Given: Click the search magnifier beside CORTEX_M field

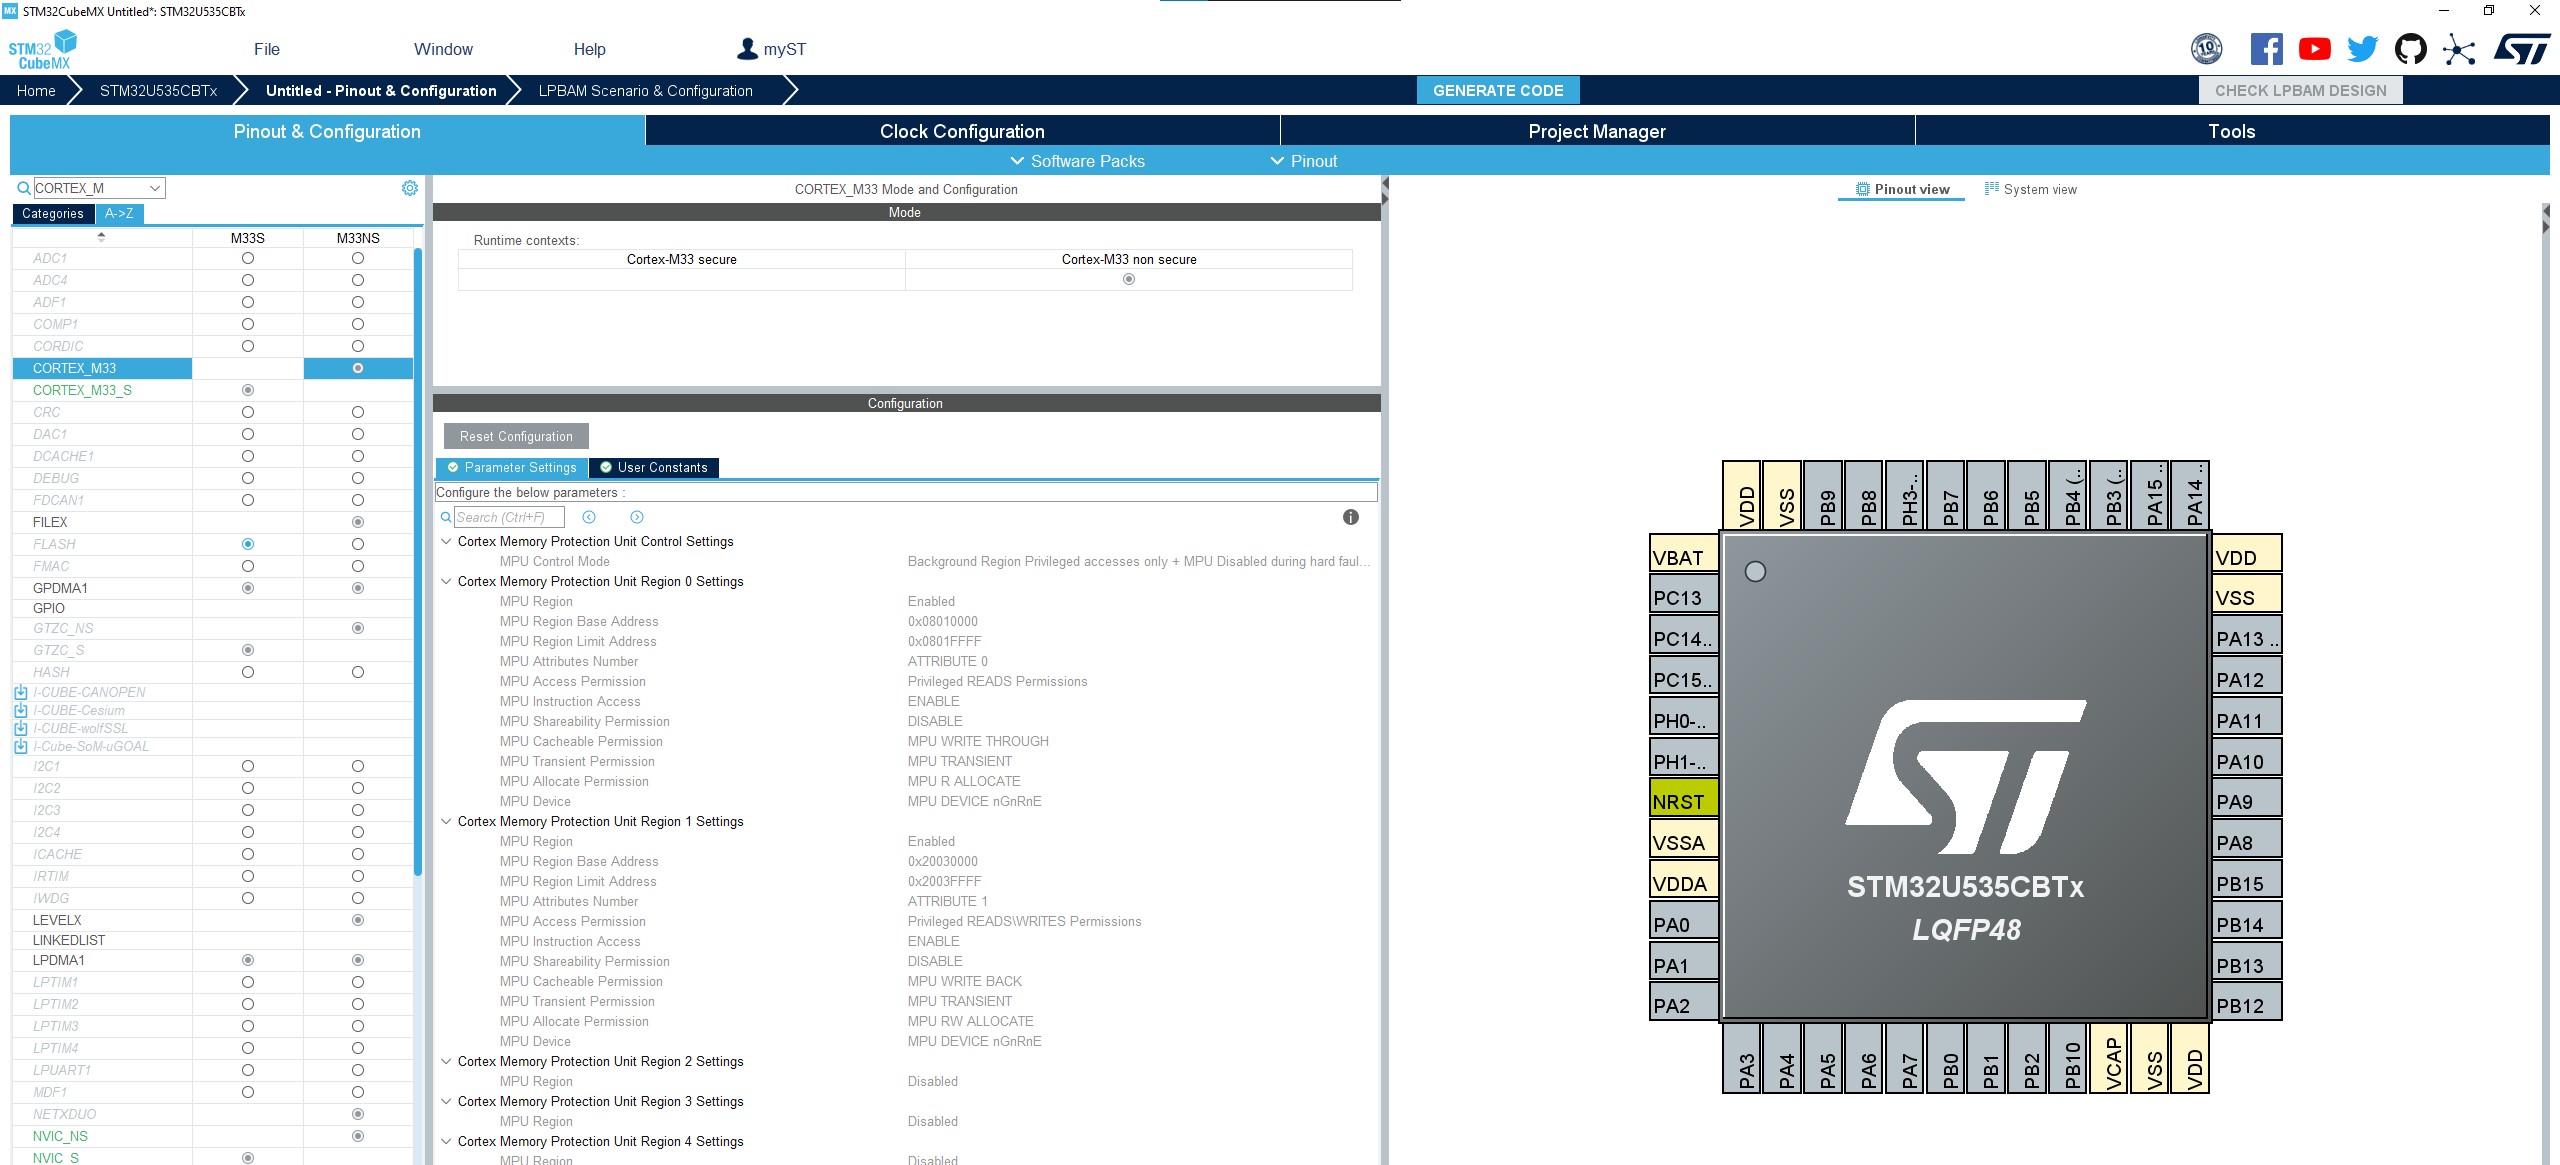Looking at the screenshot, I should coord(24,188).
